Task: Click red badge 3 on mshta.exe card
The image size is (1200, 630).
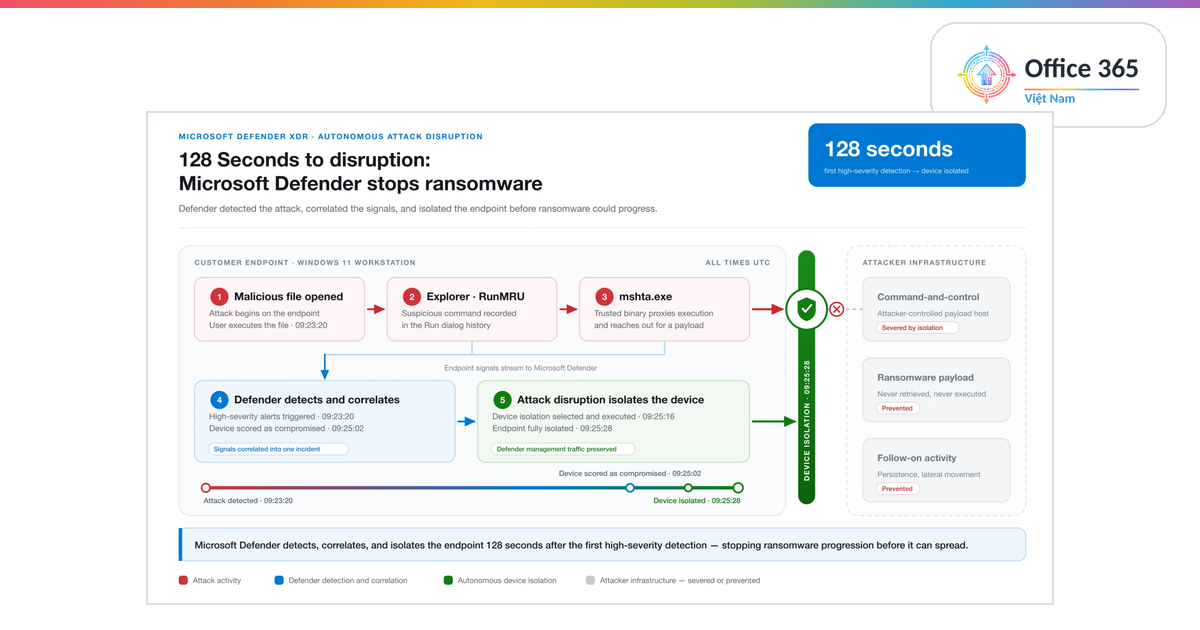Action: (603, 297)
